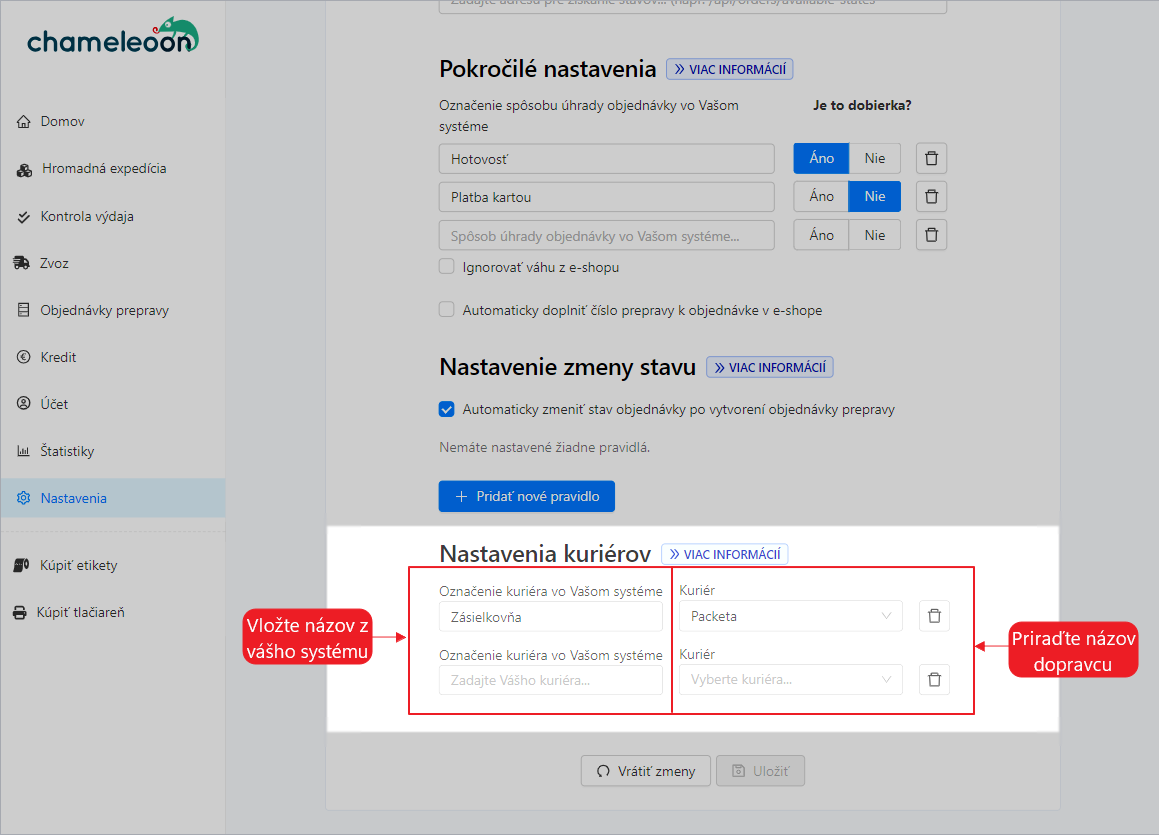Go to Štatistiky in the sidebar
1159x835 pixels.
pos(67,451)
